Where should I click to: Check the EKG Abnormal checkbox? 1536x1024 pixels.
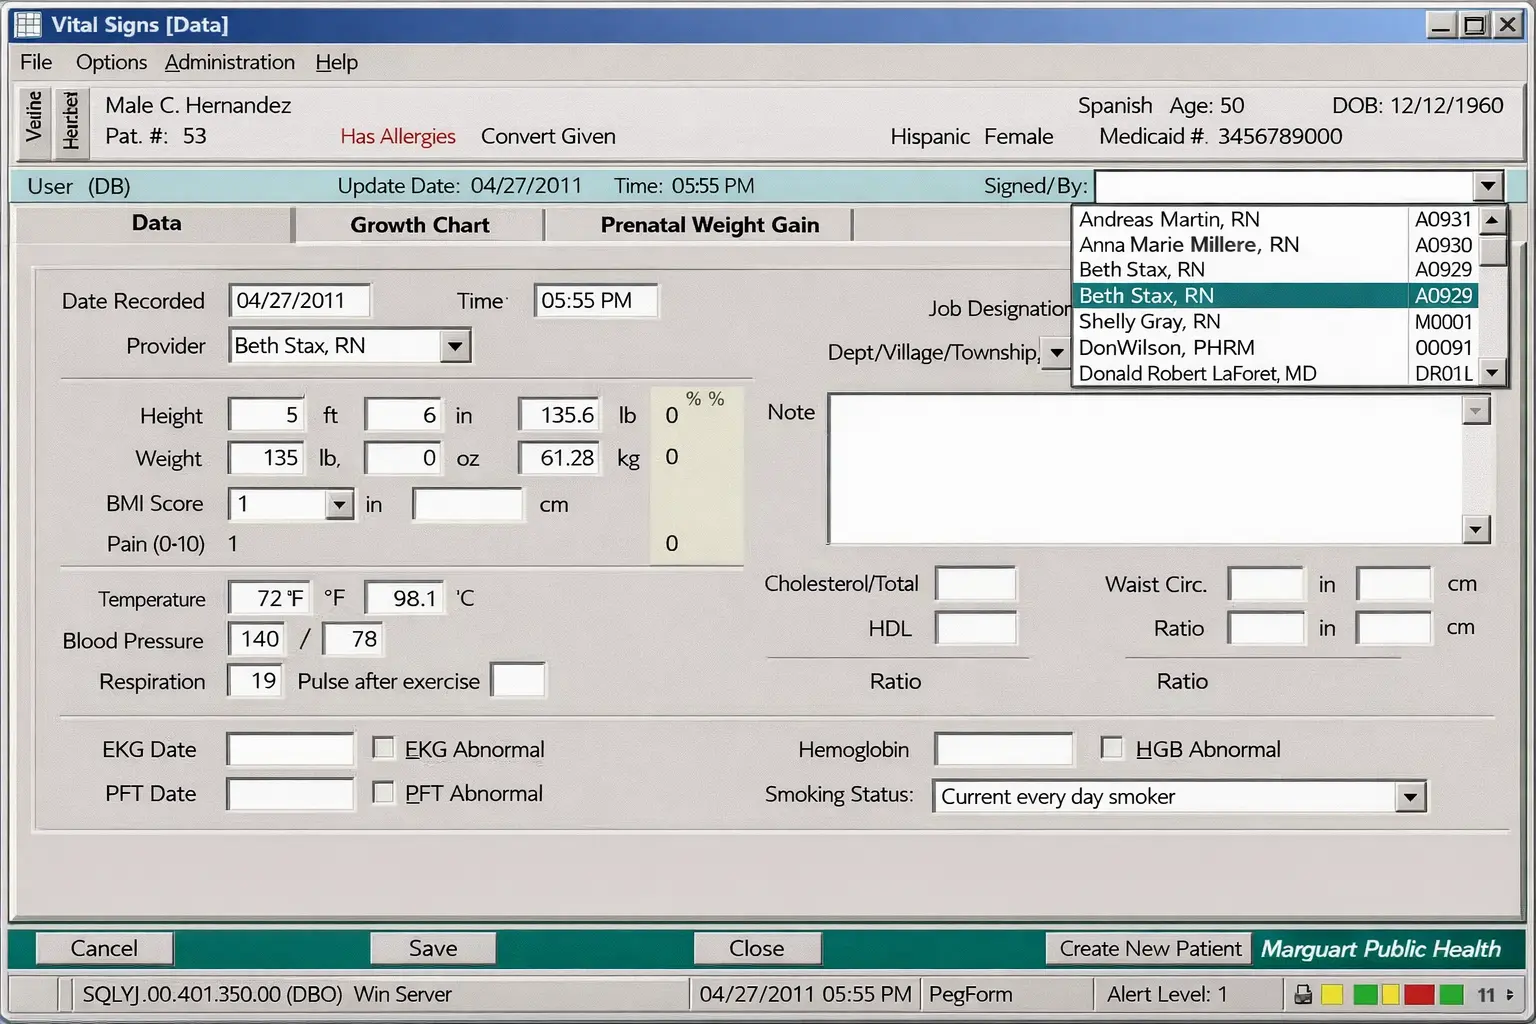(x=383, y=747)
